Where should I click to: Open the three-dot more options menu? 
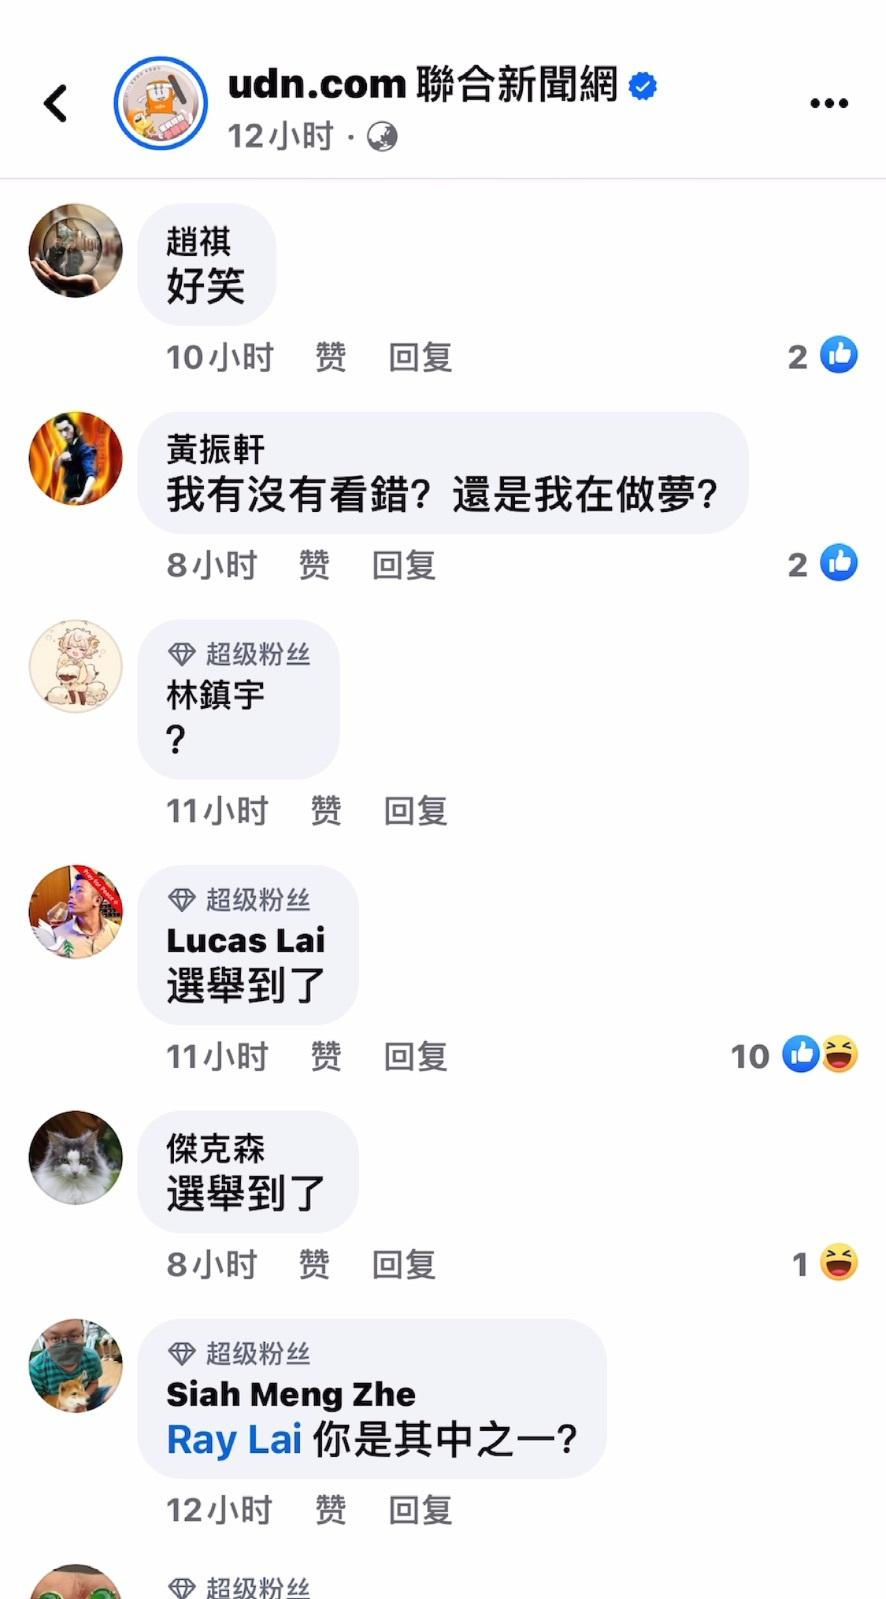[829, 103]
